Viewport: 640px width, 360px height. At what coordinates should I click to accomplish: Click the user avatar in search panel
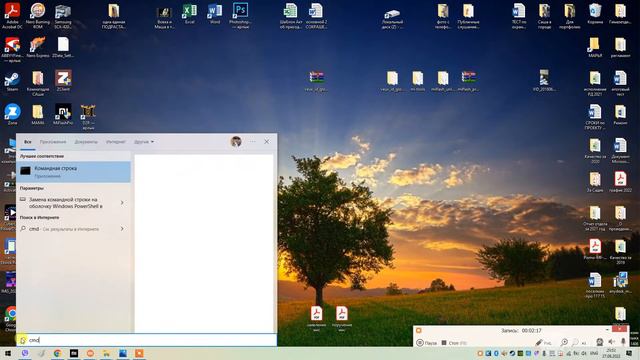[x=236, y=142]
